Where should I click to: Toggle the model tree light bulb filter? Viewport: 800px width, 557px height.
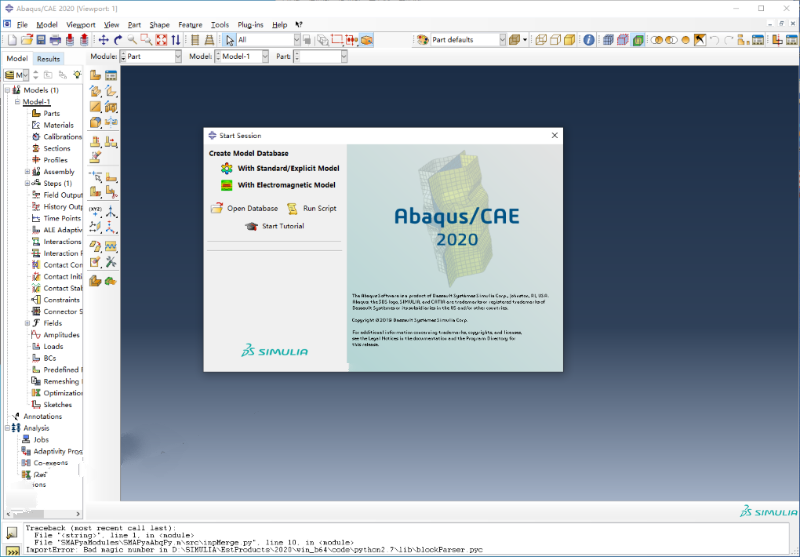point(77,75)
